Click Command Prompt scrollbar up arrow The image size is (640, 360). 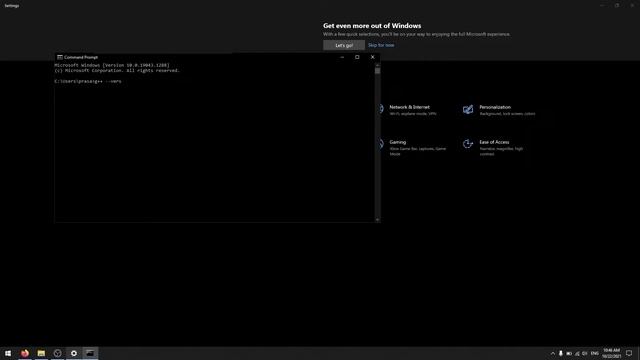click(x=378, y=64)
